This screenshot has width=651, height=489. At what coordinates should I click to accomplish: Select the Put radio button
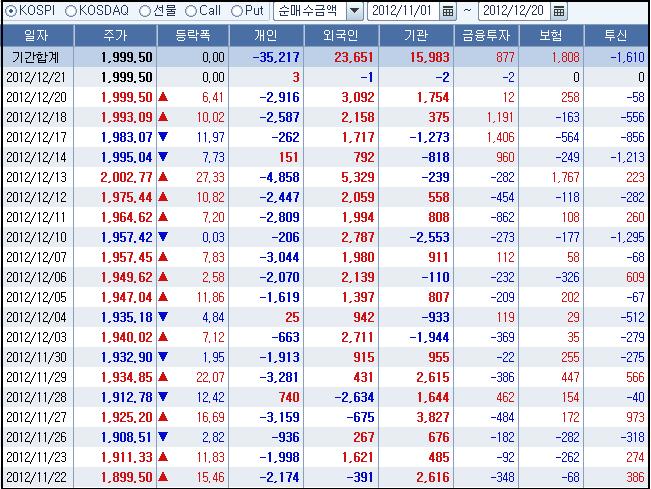point(237,11)
